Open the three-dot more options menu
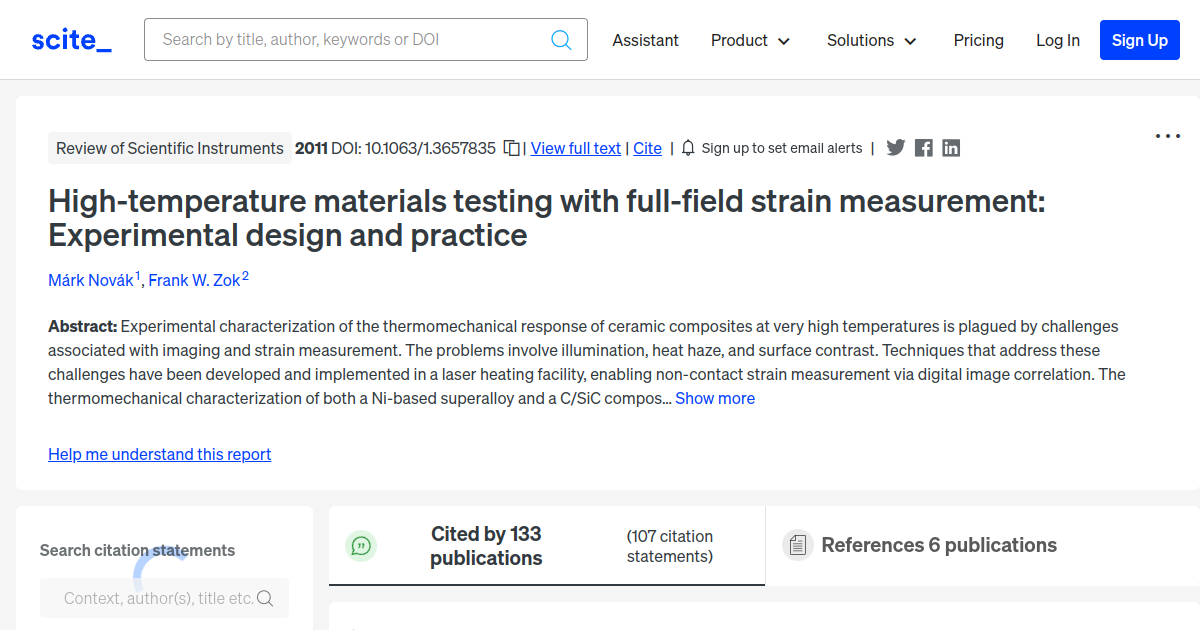 (1168, 136)
